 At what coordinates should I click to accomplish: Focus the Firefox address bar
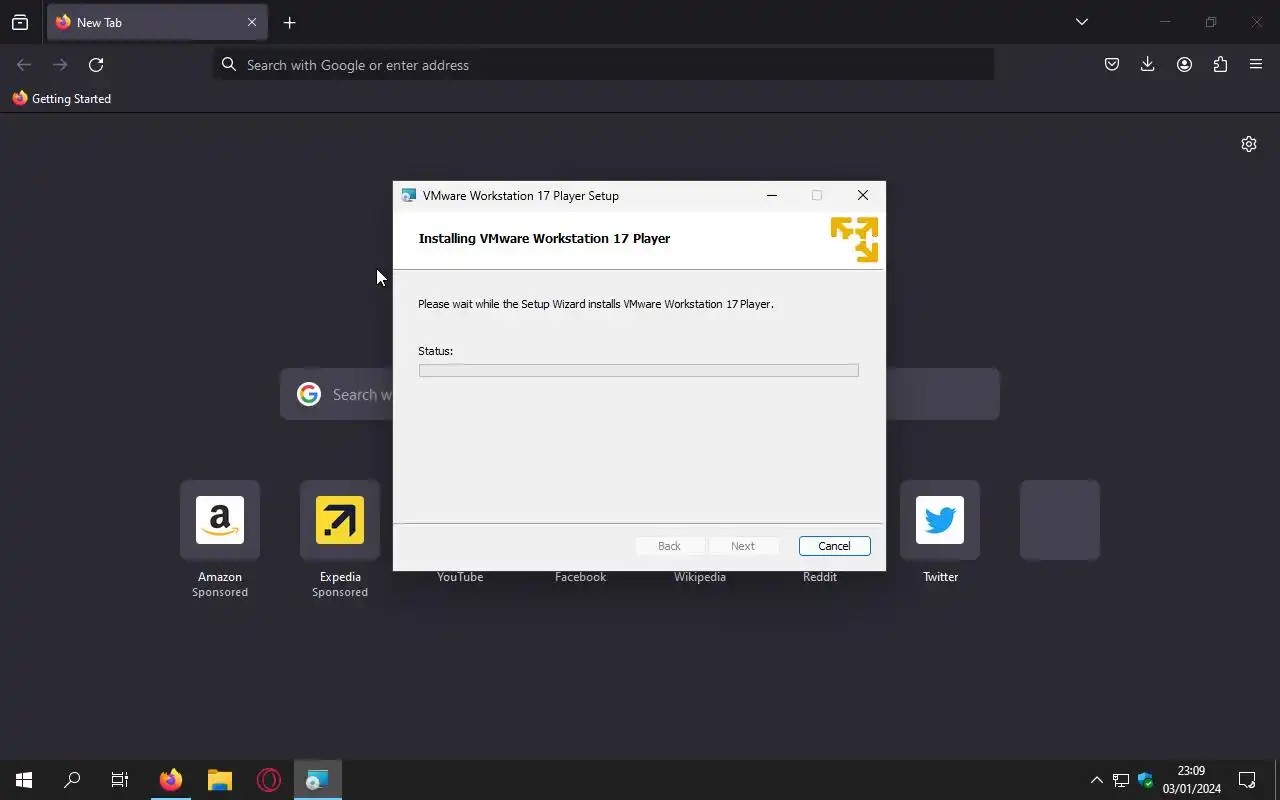pyautogui.click(x=604, y=65)
